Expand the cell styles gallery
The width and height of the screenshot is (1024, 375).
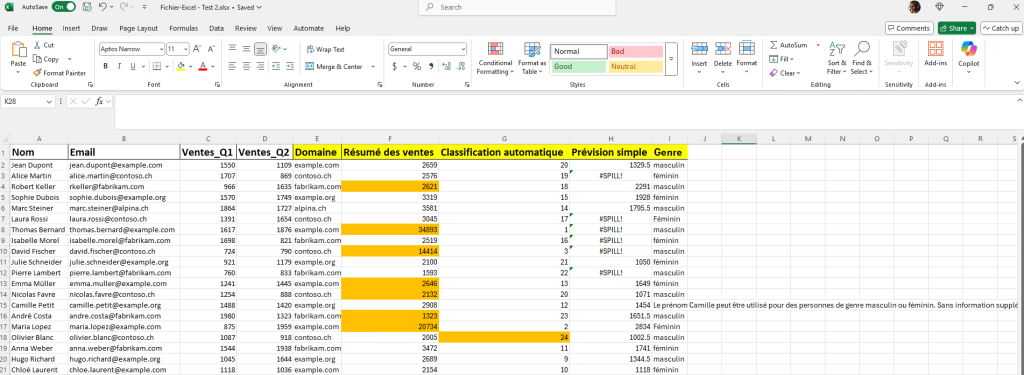[671, 59]
